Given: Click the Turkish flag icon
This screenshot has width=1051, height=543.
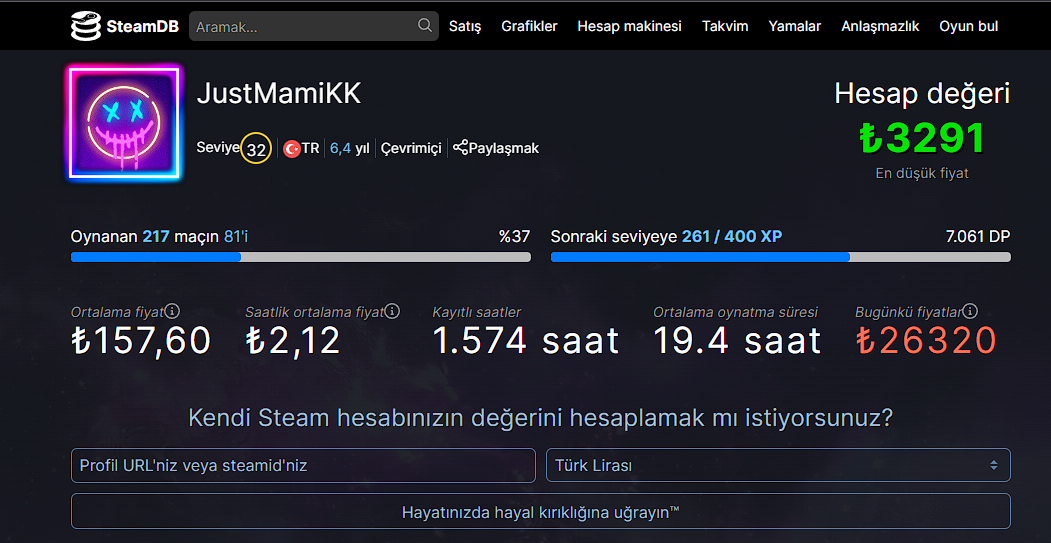Looking at the screenshot, I should point(292,148).
